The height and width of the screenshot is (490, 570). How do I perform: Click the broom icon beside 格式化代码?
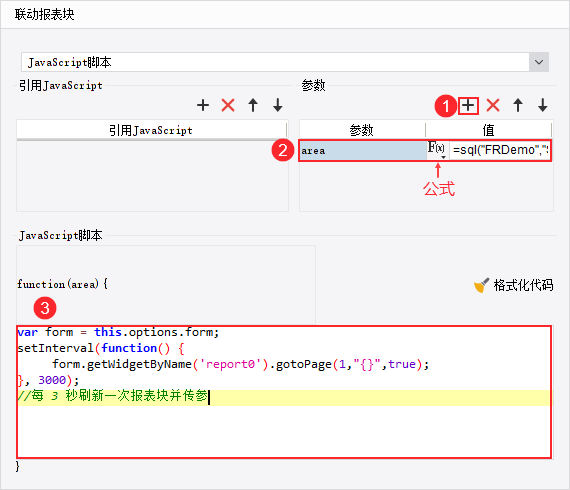click(x=482, y=285)
